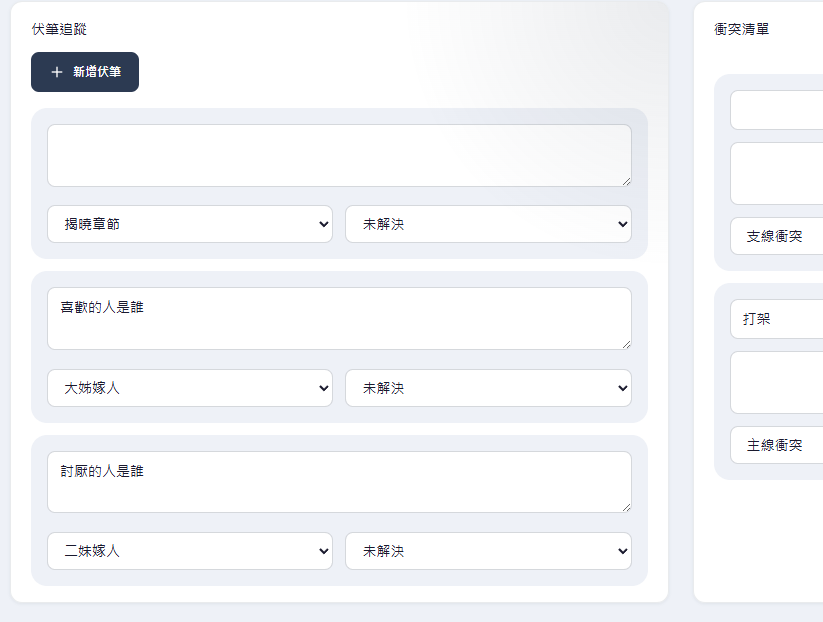
Task: Open the 揭曉章節 chapter dropdown
Action: [190, 224]
